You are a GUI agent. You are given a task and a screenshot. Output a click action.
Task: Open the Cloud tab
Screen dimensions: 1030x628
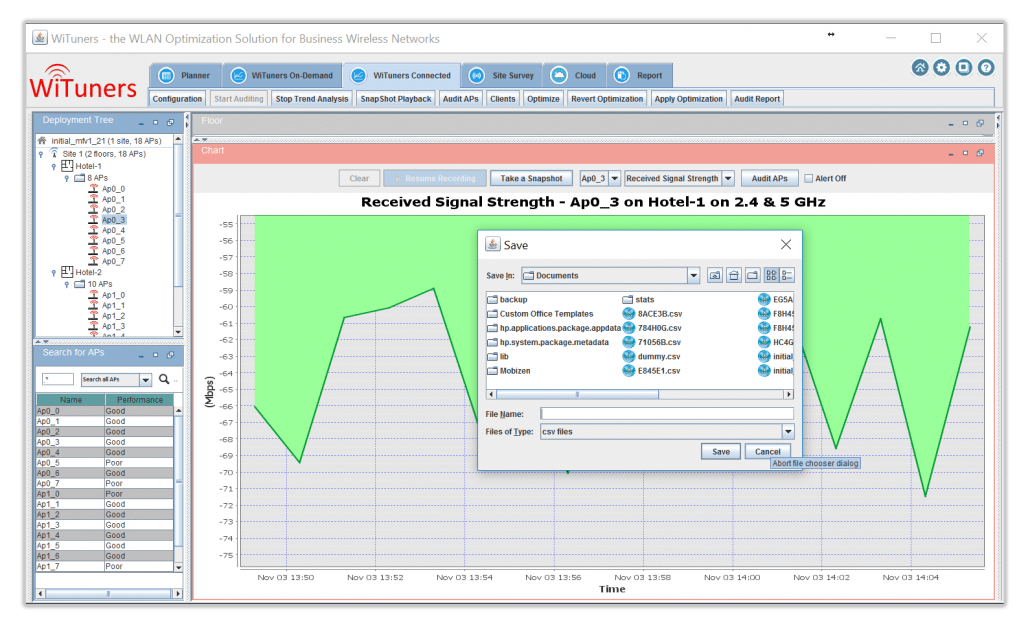click(575, 76)
